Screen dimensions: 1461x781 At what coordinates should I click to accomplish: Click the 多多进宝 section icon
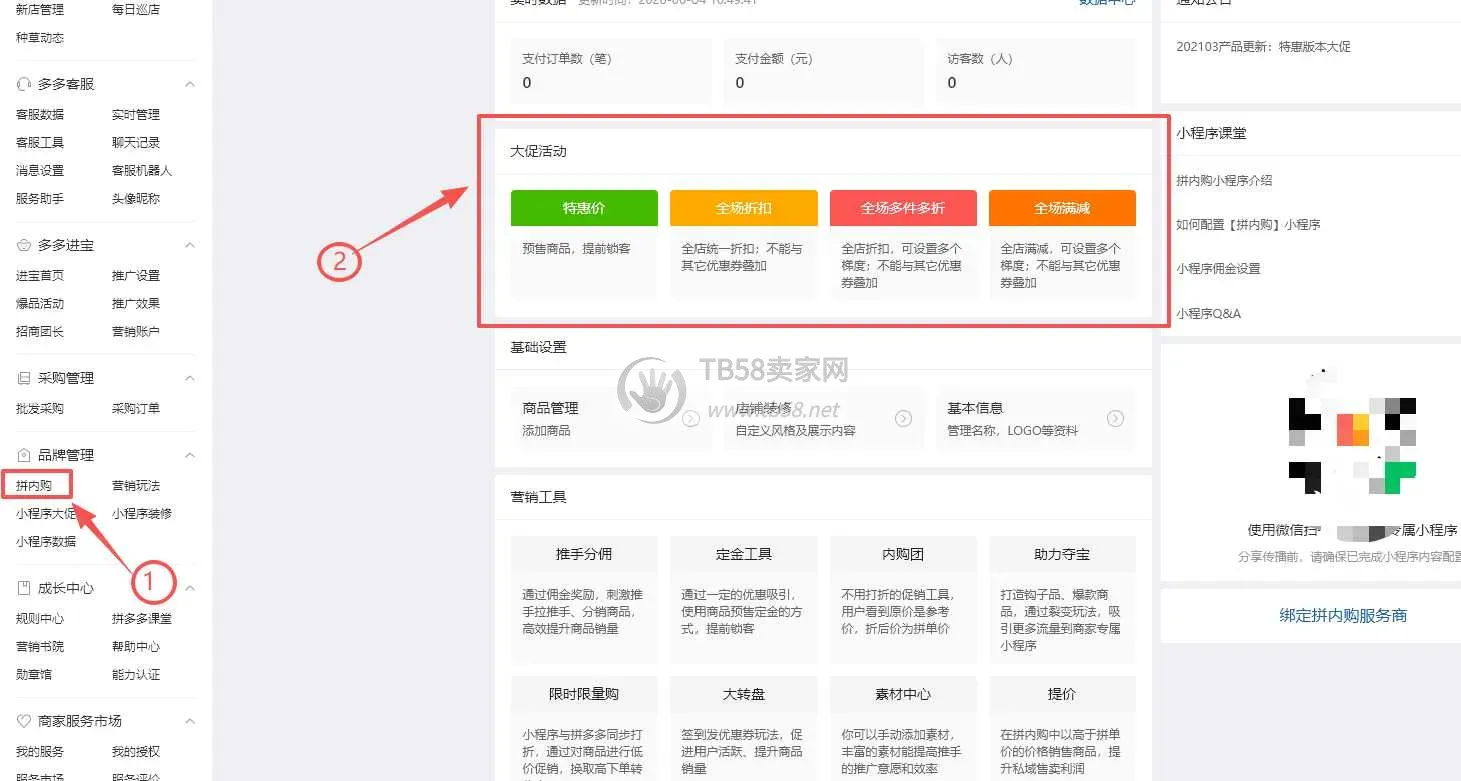pyautogui.click(x=24, y=245)
